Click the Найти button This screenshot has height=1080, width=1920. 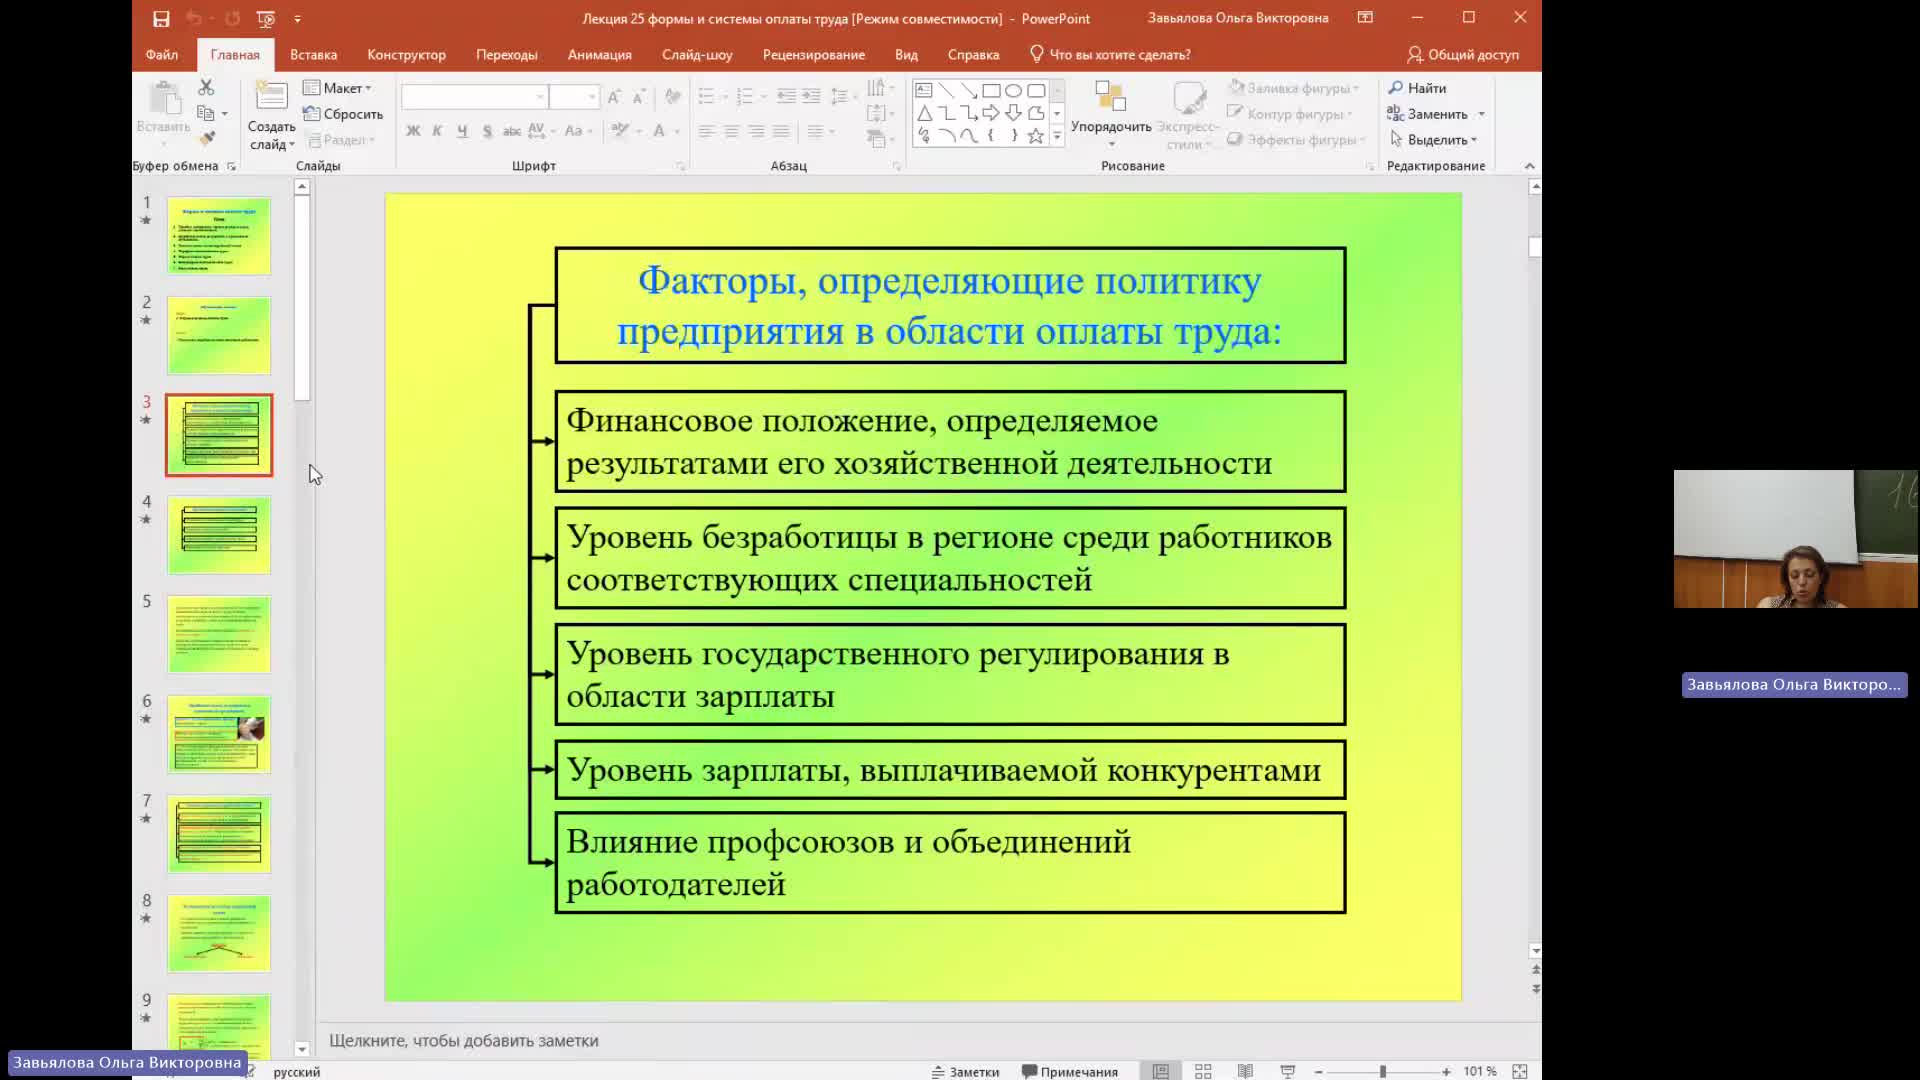click(1417, 88)
